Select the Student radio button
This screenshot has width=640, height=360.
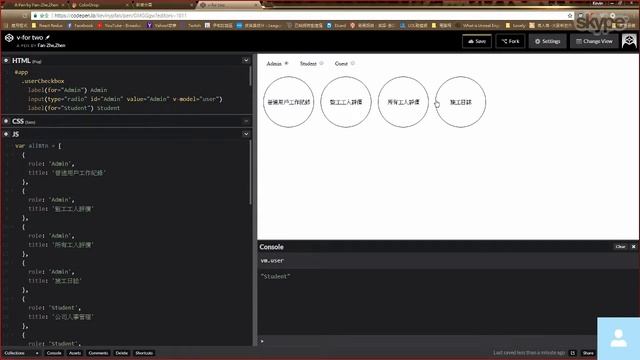pos(321,63)
